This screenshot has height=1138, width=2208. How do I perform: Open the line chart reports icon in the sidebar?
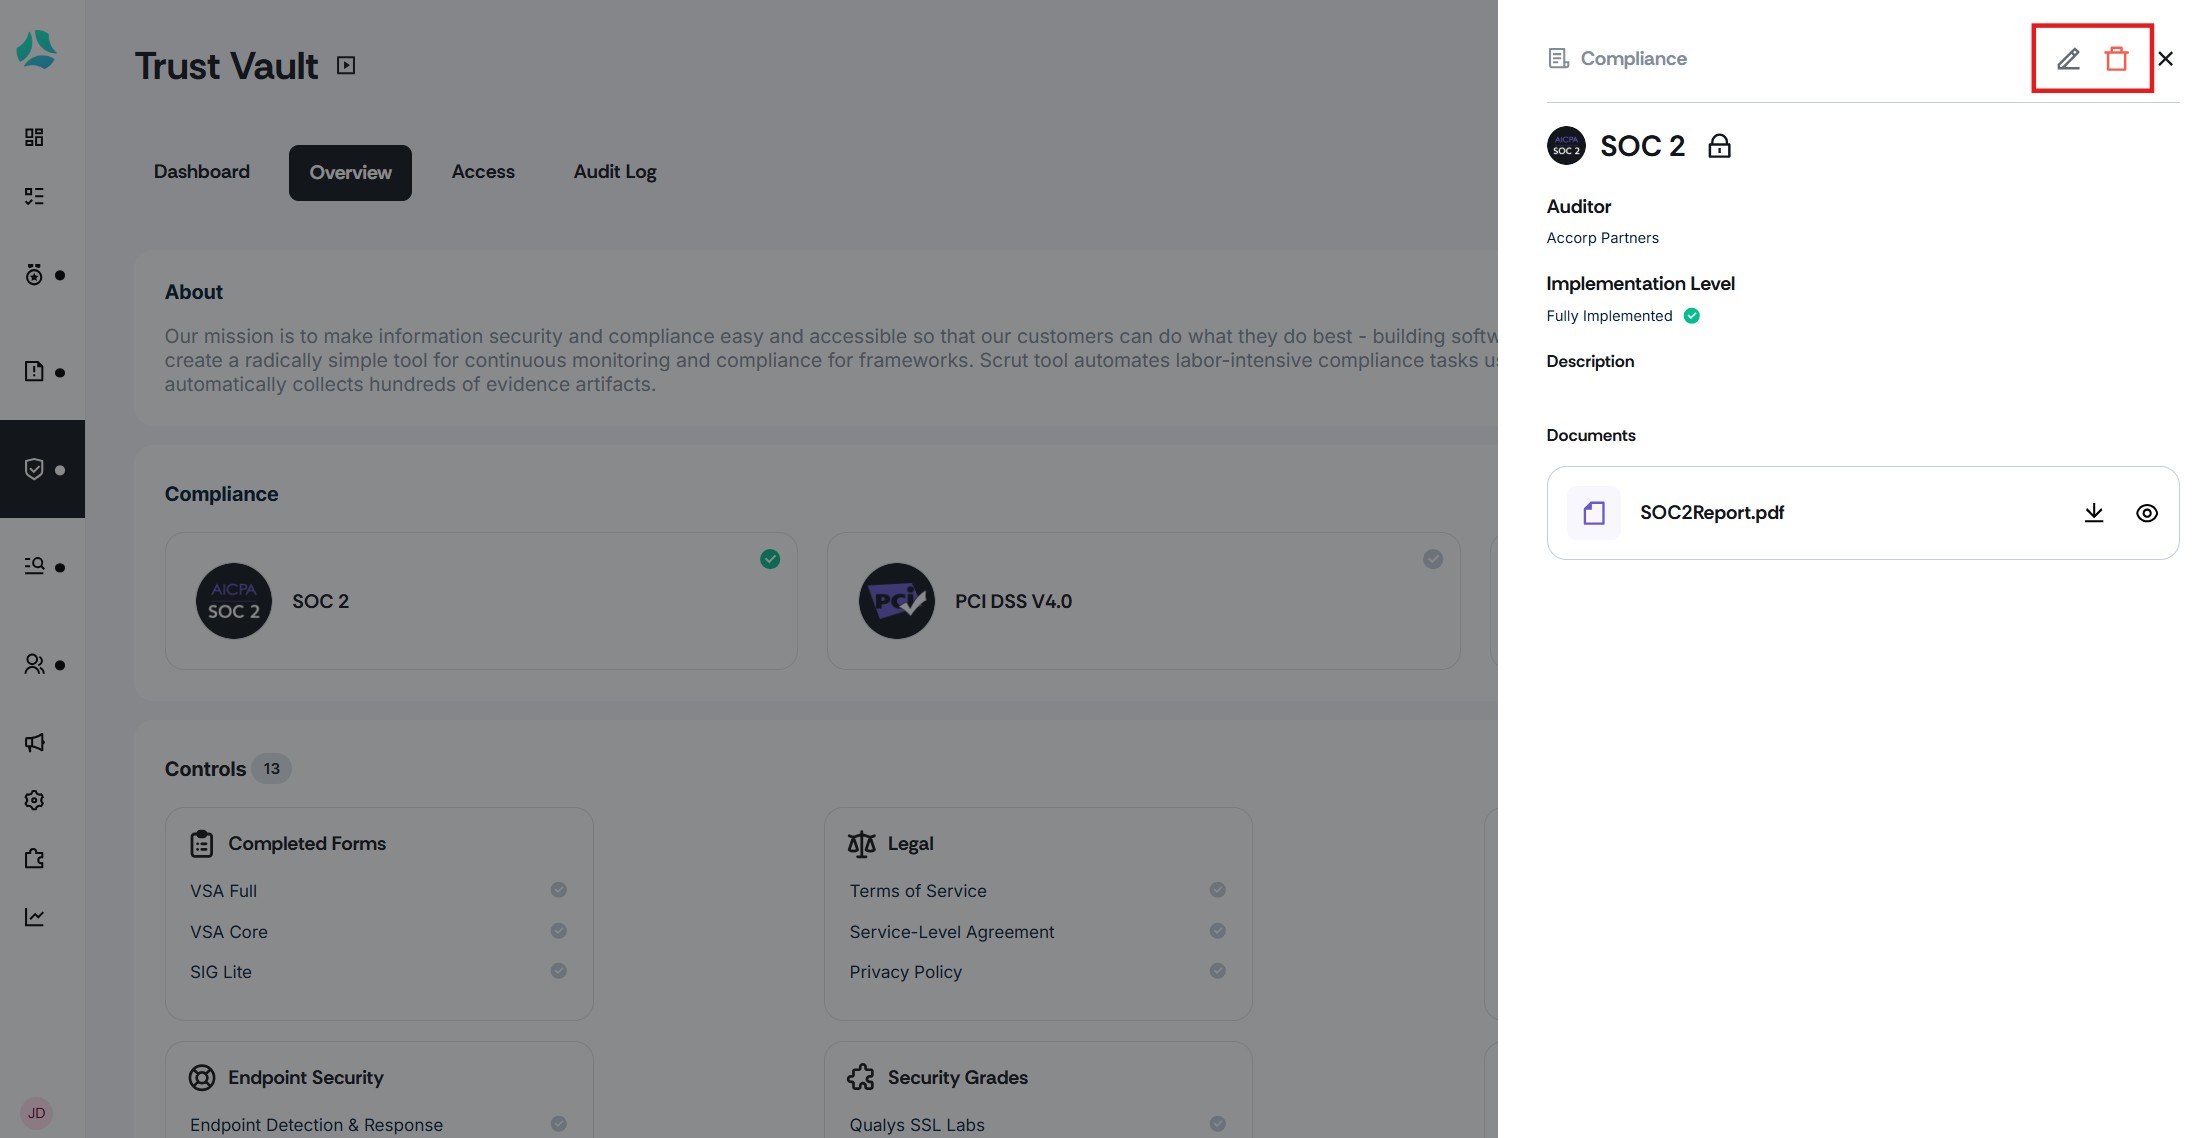click(34, 917)
